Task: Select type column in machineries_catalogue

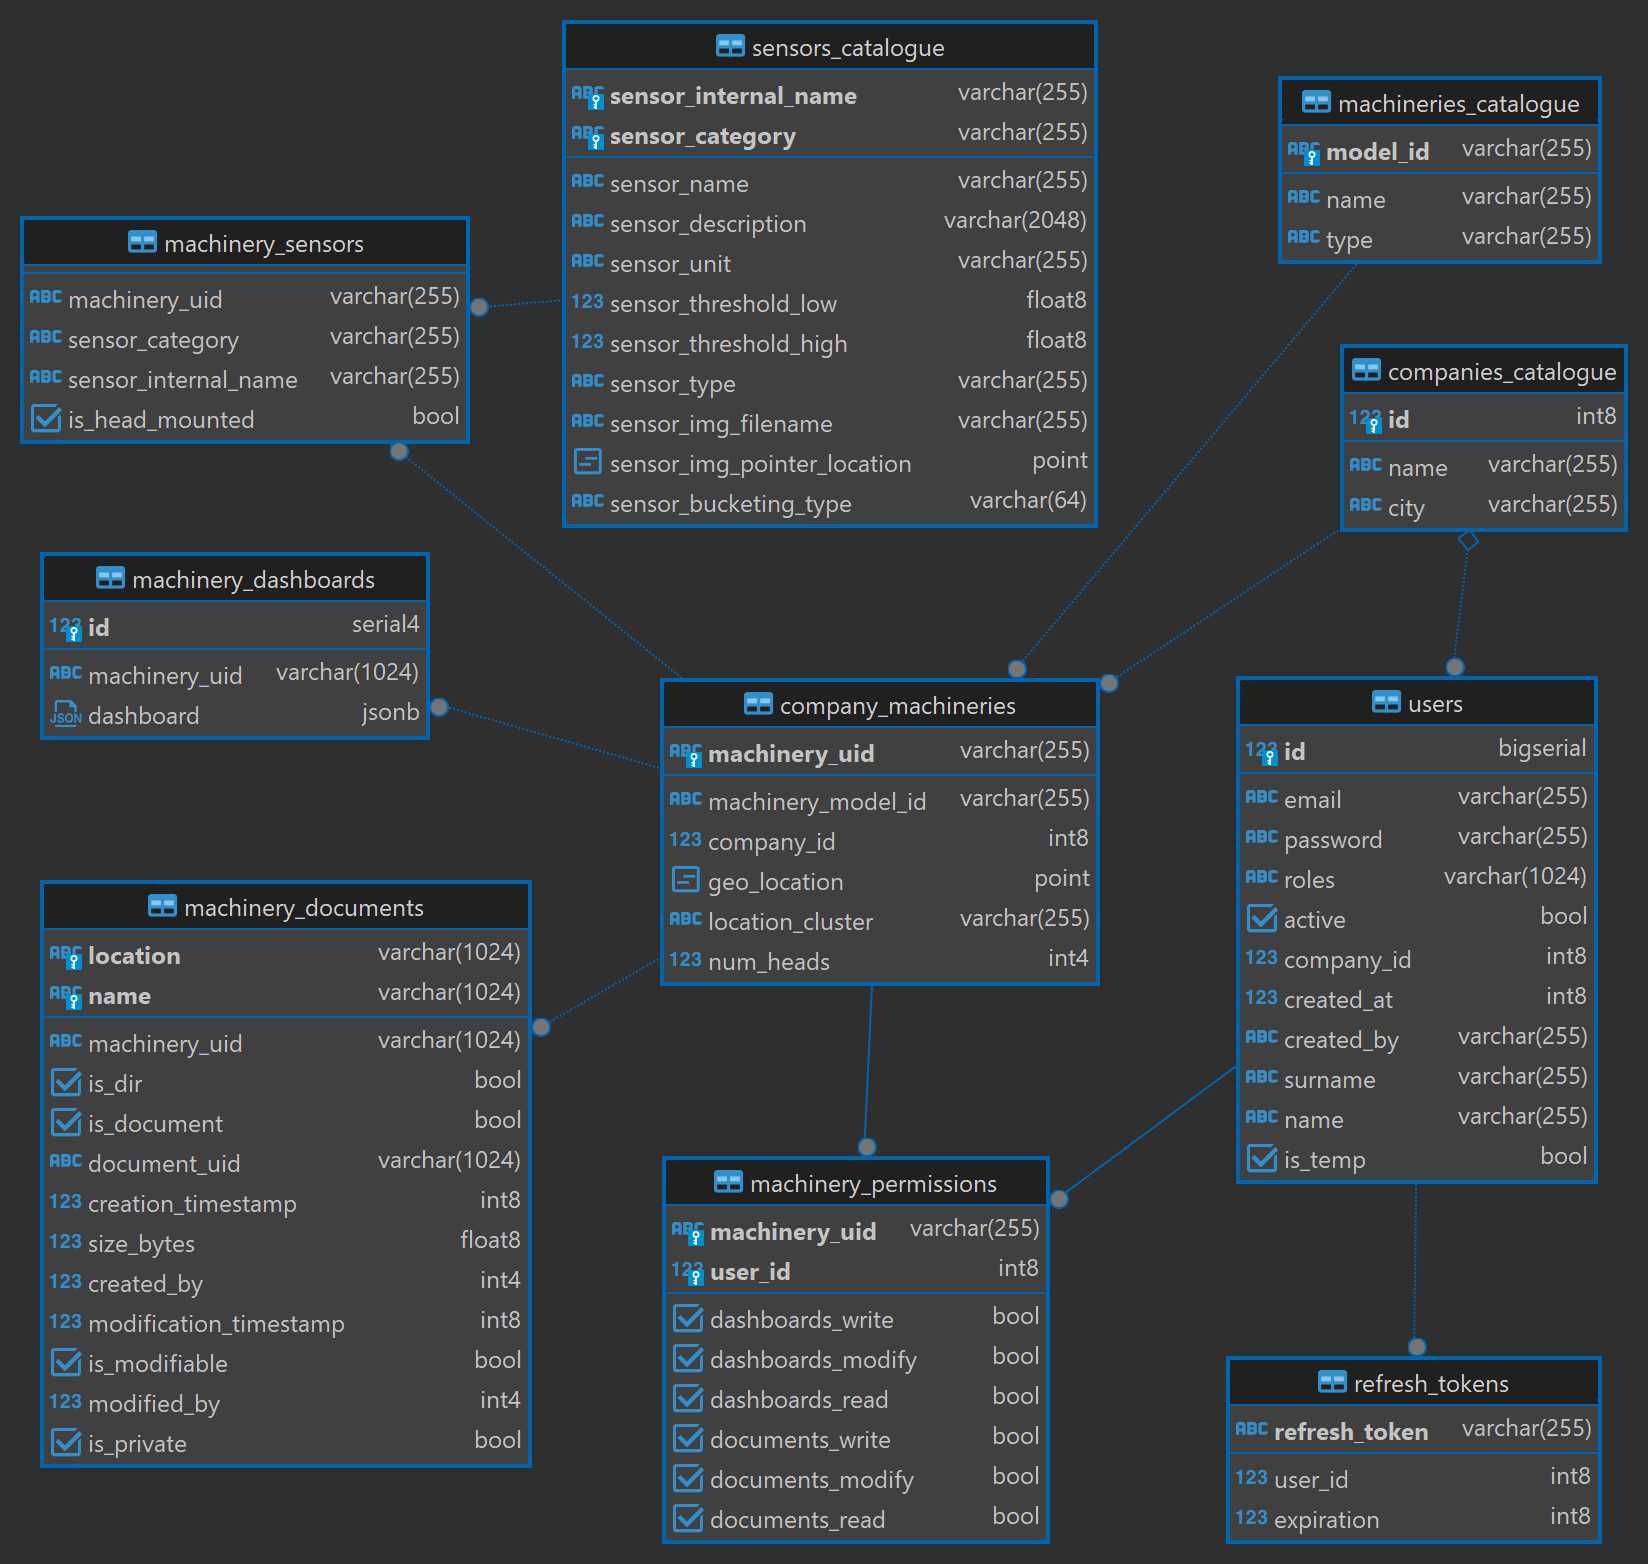Action: point(1439,238)
